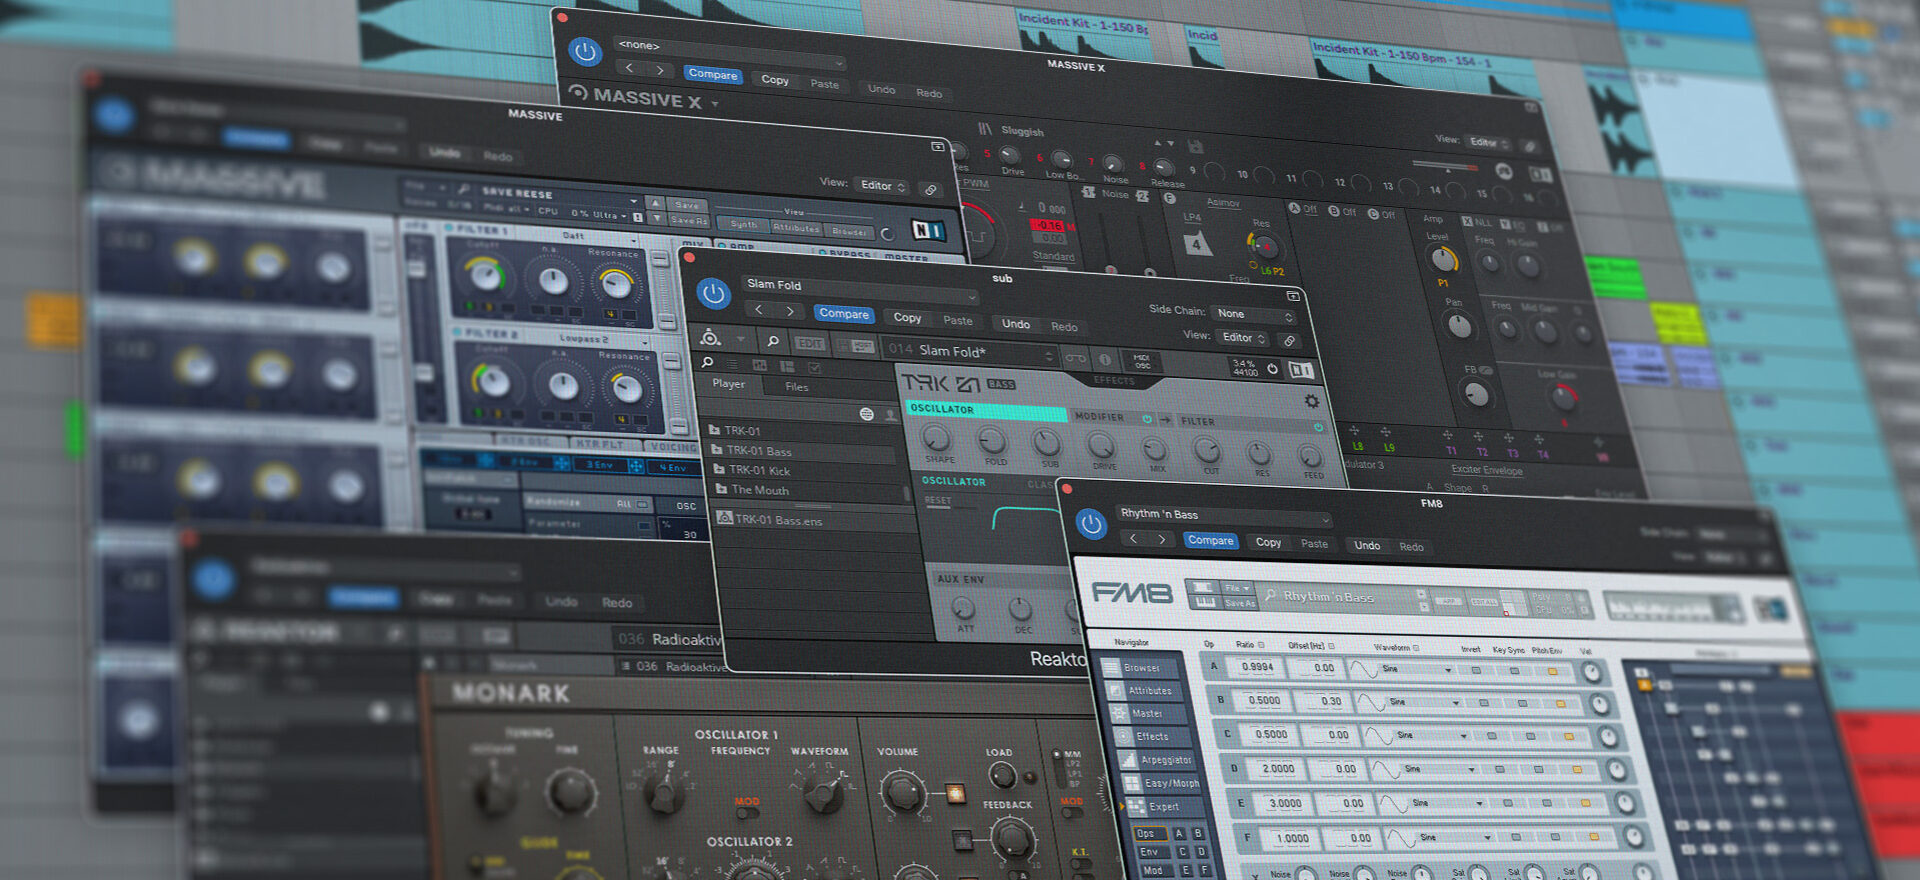Go to previous preset in Massive X window
This screenshot has width=1920, height=880.
pyautogui.click(x=629, y=68)
